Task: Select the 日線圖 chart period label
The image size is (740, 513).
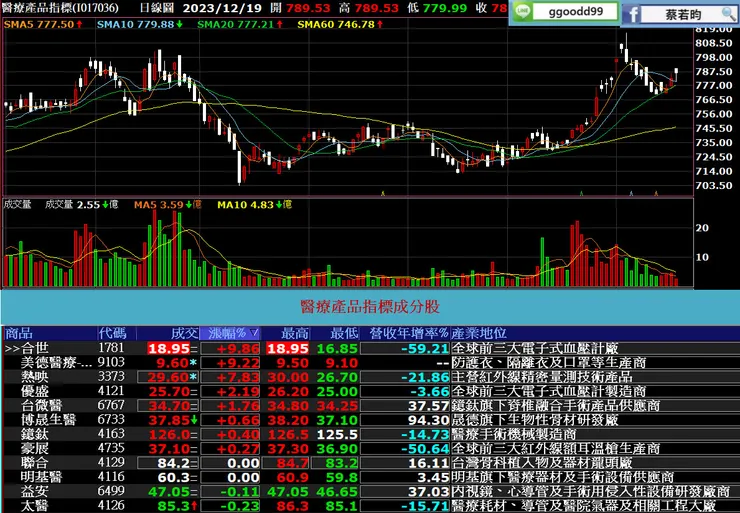Action: click(x=157, y=8)
